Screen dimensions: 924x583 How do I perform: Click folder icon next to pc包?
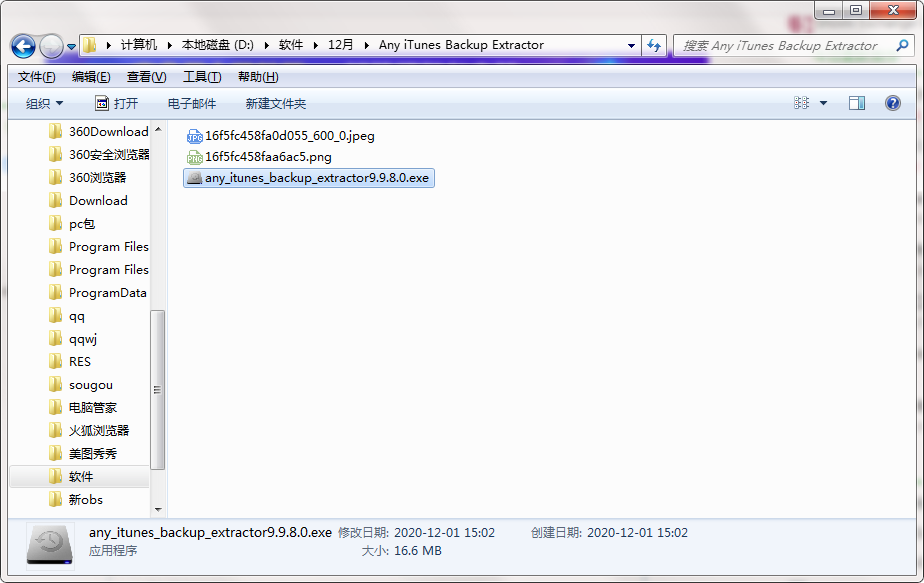55,223
